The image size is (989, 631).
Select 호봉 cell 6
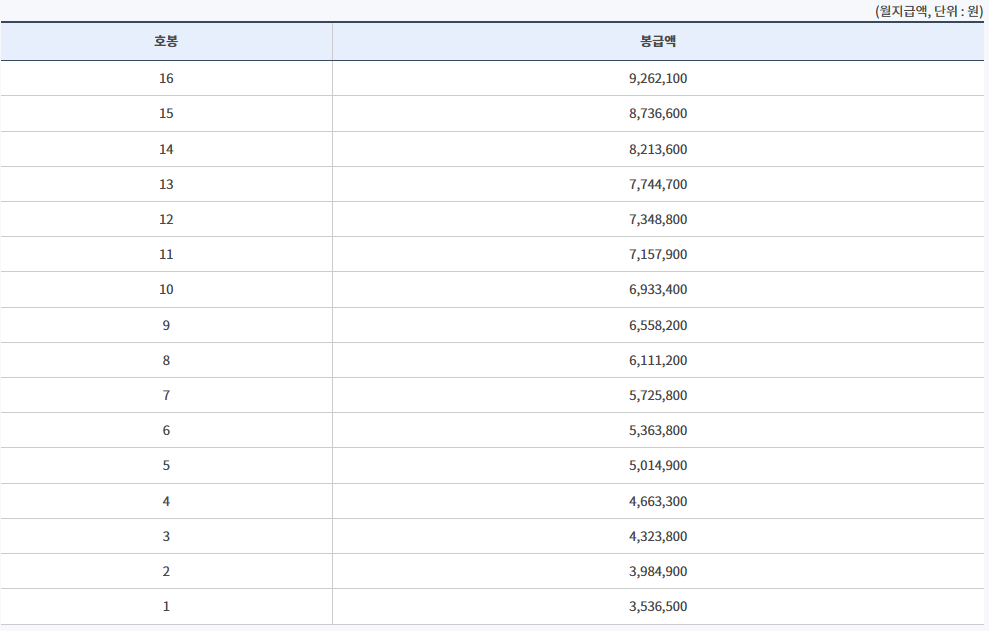coord(166,430)
